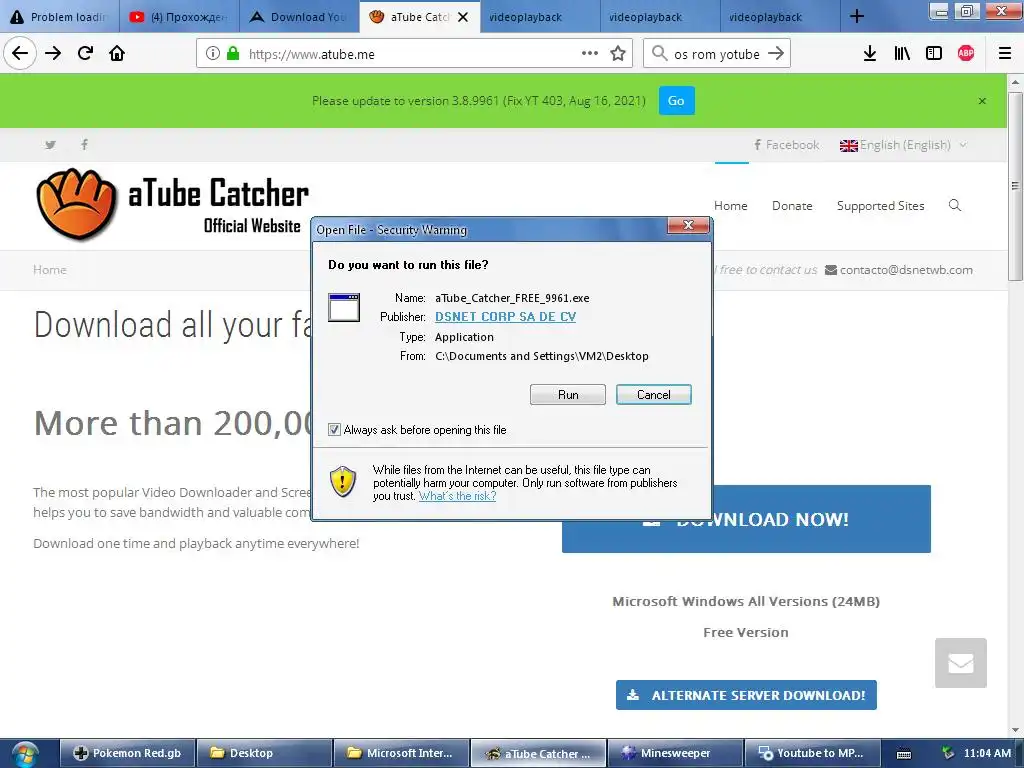Viewport: 1024px width, 768px height.
Task: Click the Facebook text link in header
Action: (786, 145)
